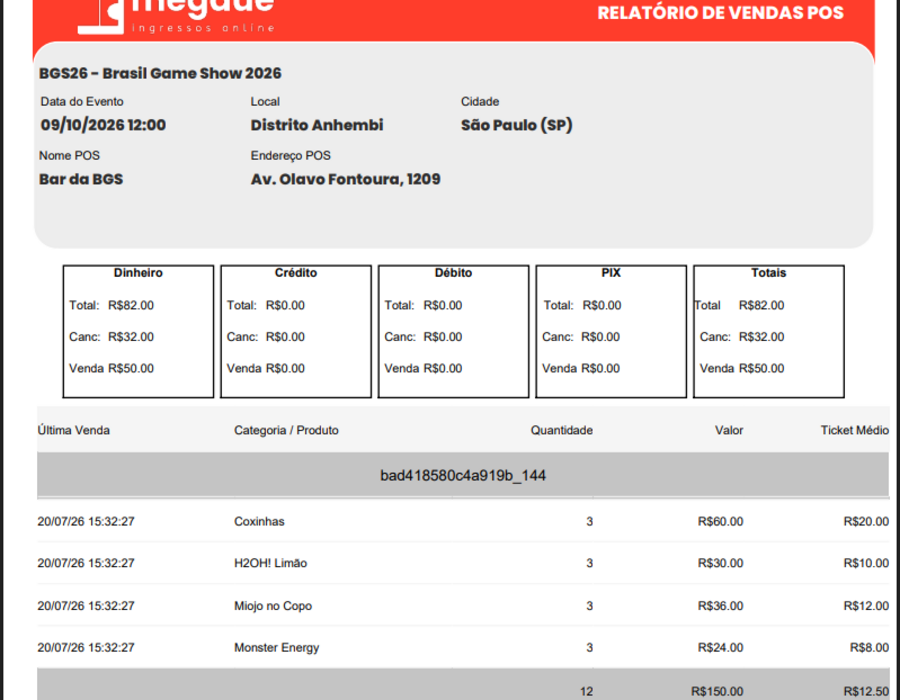
Task: Click the Totais Total R$82.00 value
Action: [x=761, y=305]
